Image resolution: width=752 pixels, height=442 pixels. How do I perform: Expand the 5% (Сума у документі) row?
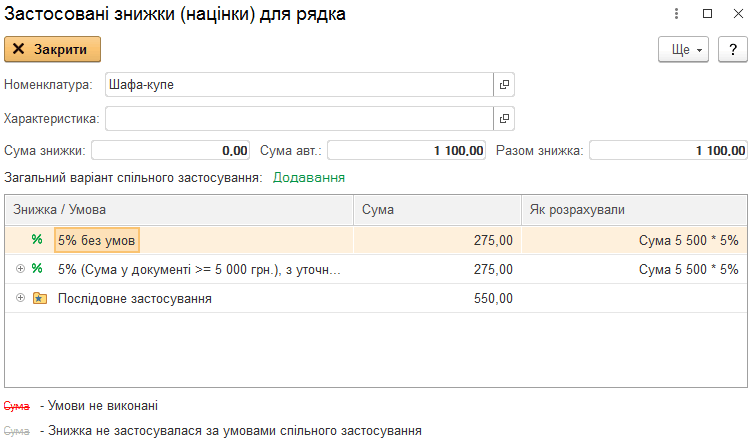pos(20,269)
